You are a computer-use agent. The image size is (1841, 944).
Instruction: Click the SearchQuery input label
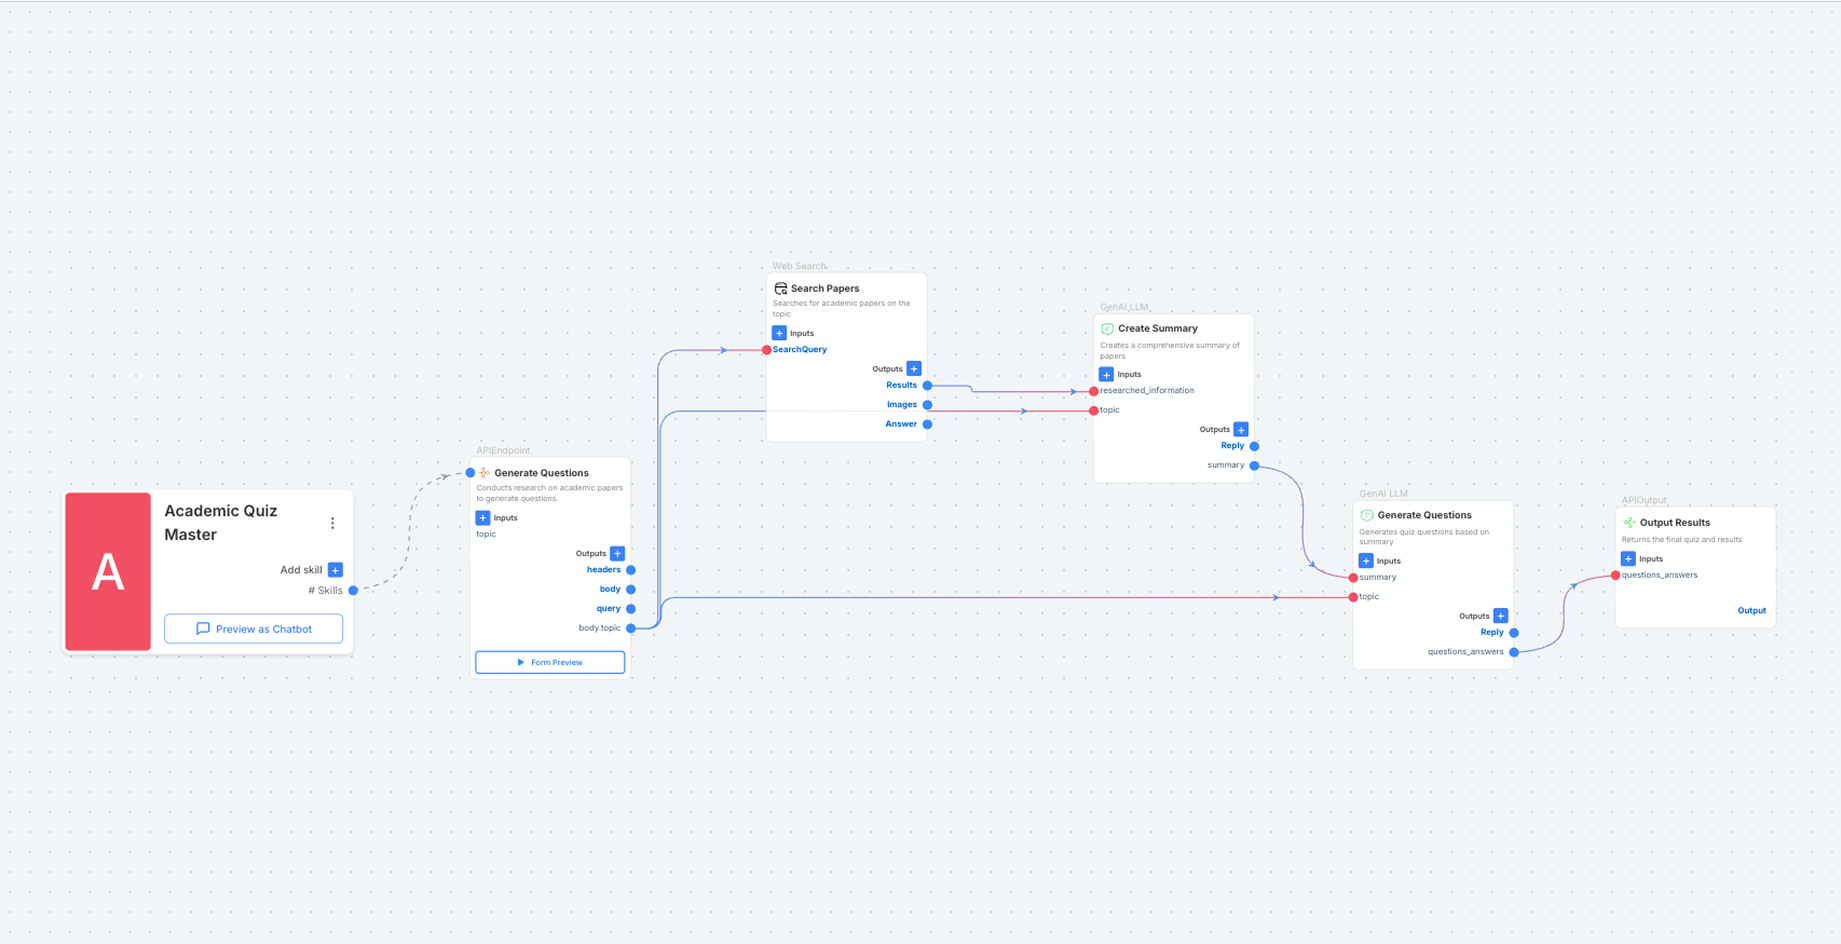click(800, 350)
